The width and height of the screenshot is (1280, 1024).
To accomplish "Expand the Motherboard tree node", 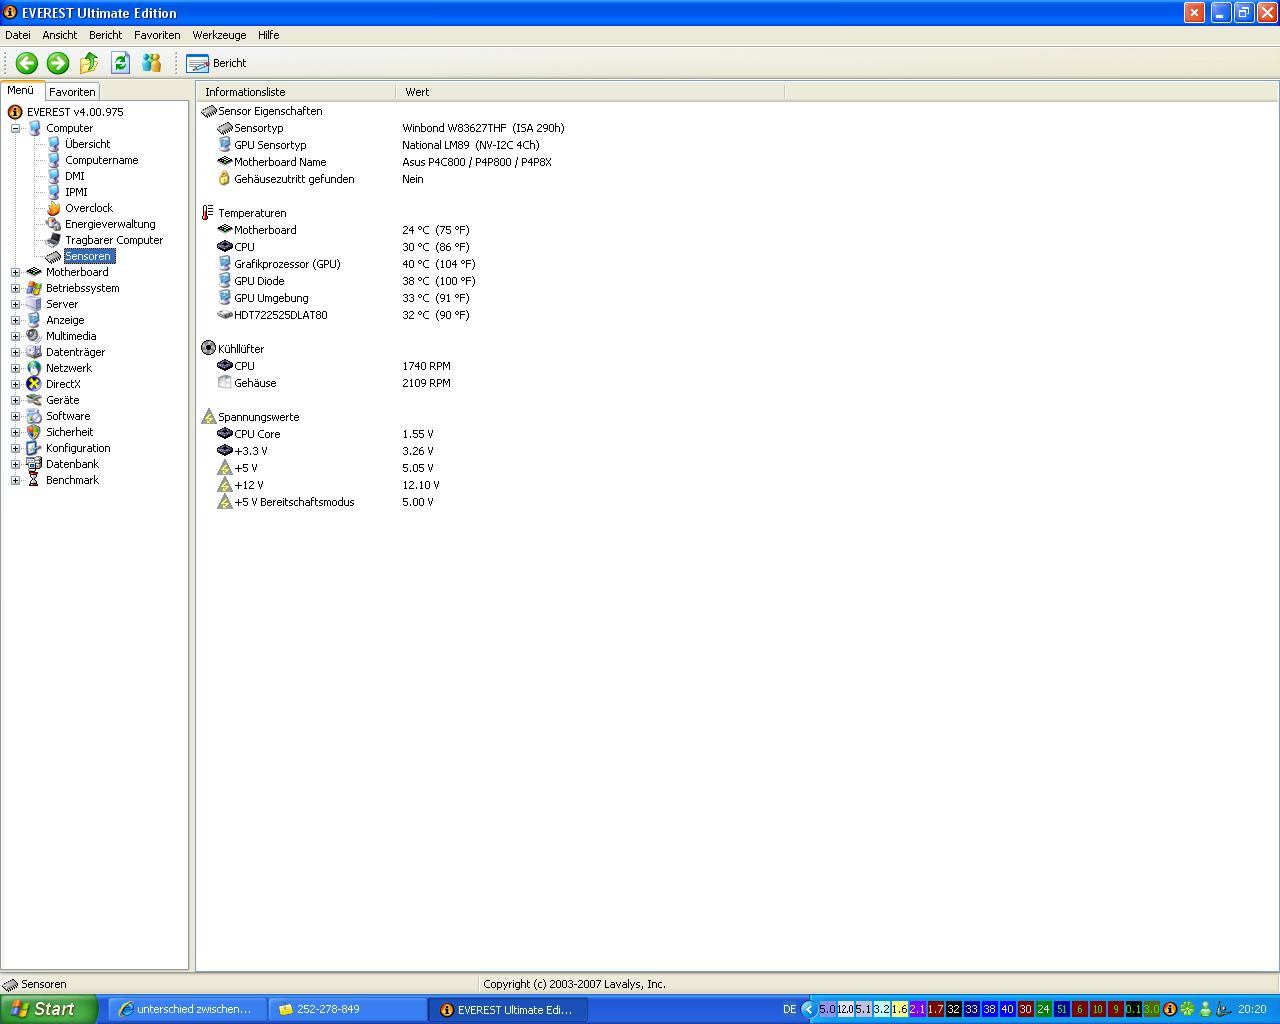I will click(x=15, y=272).
